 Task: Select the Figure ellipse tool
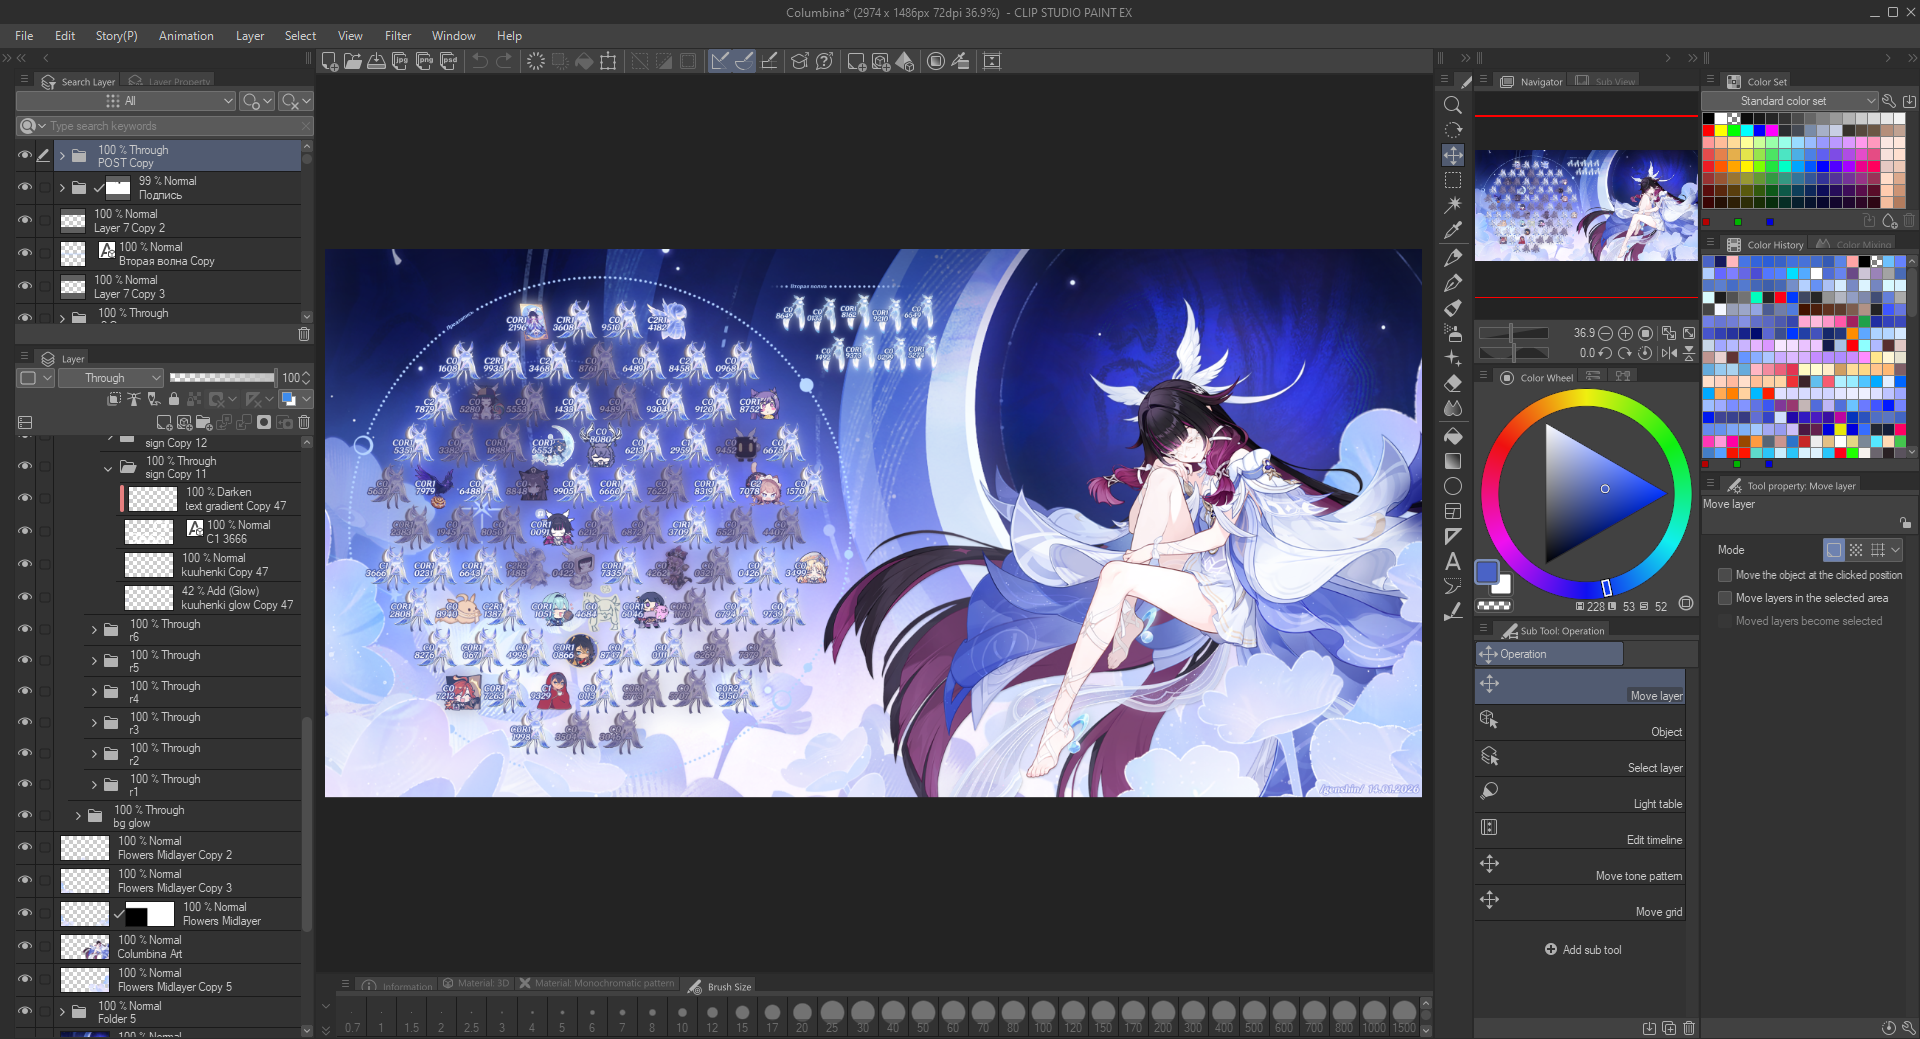tap(1453, 486)
